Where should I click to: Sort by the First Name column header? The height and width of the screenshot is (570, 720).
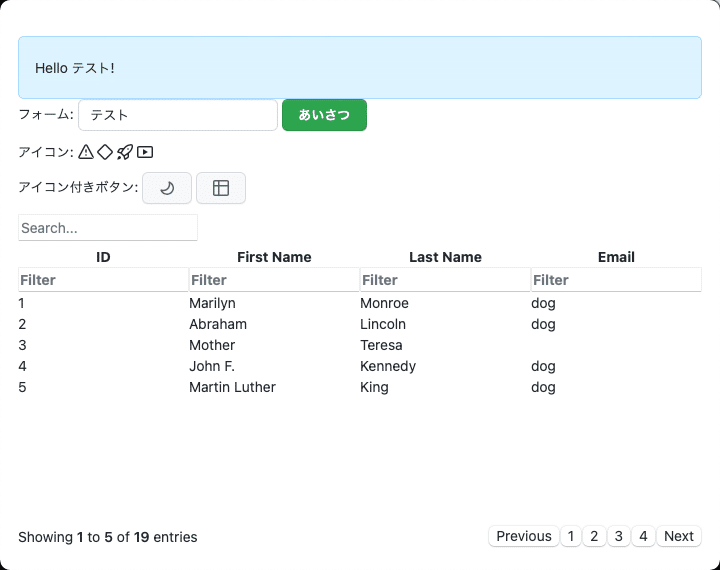pyautogui.click(x=274, y=257)
